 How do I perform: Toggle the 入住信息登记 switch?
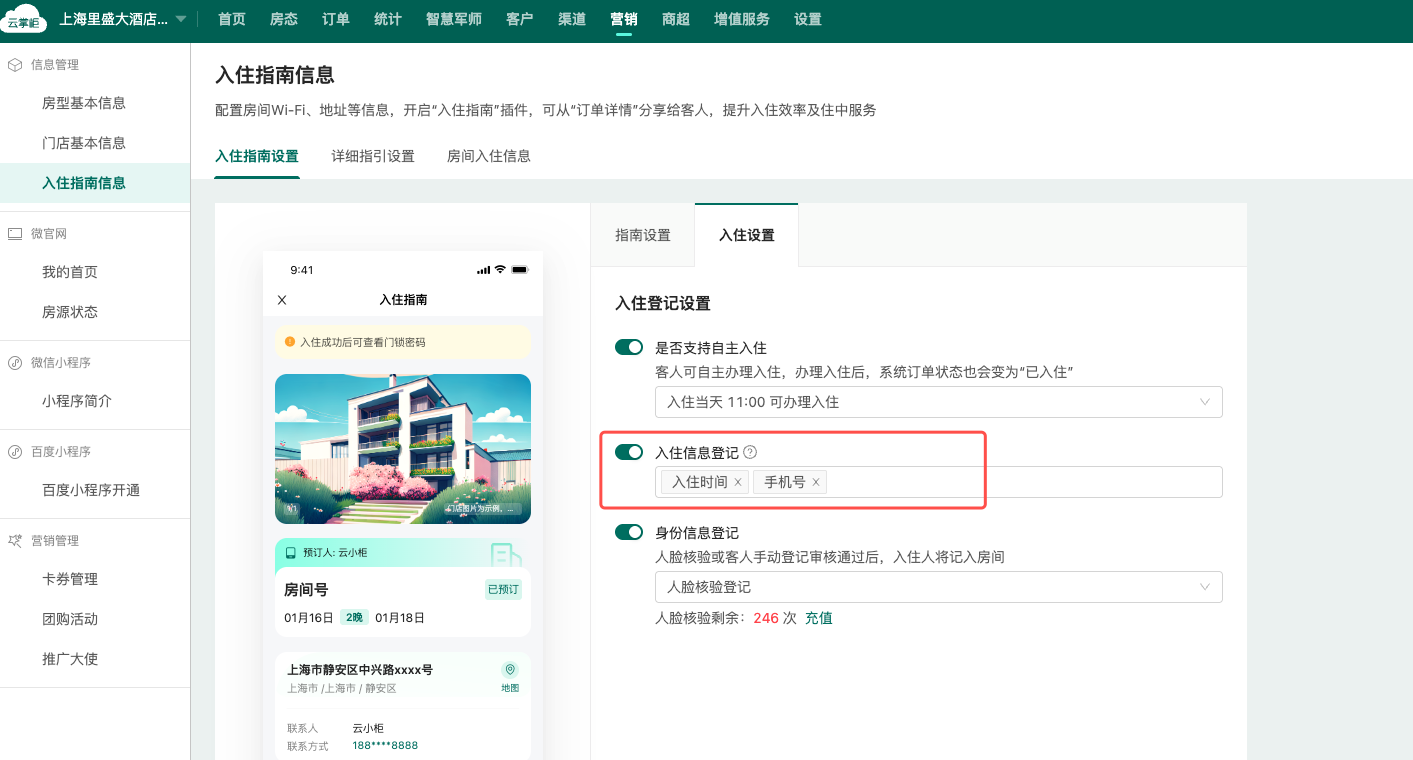click(629, 452)
